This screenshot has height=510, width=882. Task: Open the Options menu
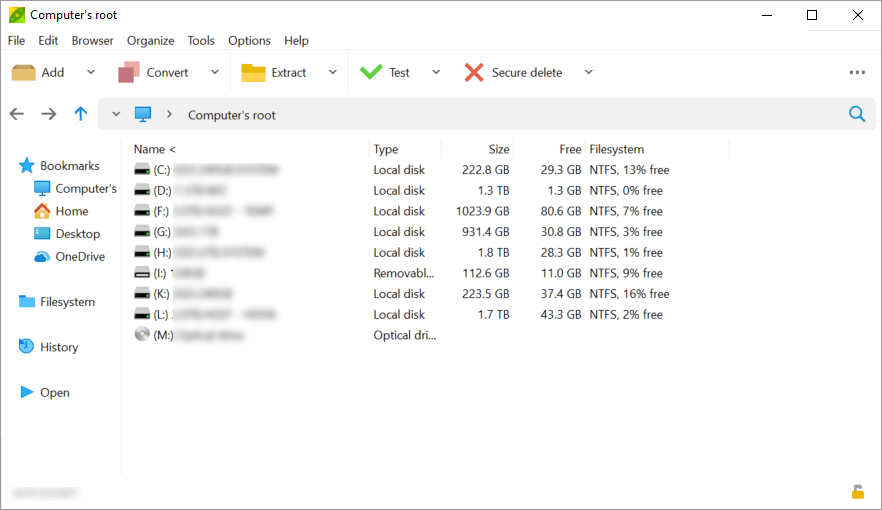tap(249, 40)
